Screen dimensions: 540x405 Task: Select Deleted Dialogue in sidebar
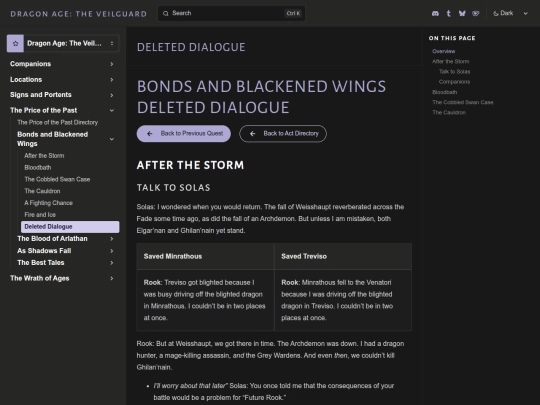(70, 227)
